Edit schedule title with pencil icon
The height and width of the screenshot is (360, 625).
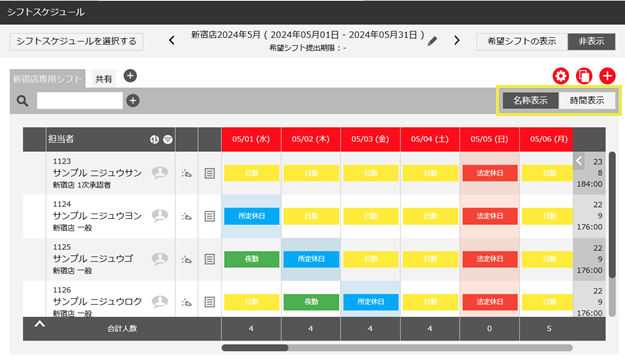pos(432,41)
